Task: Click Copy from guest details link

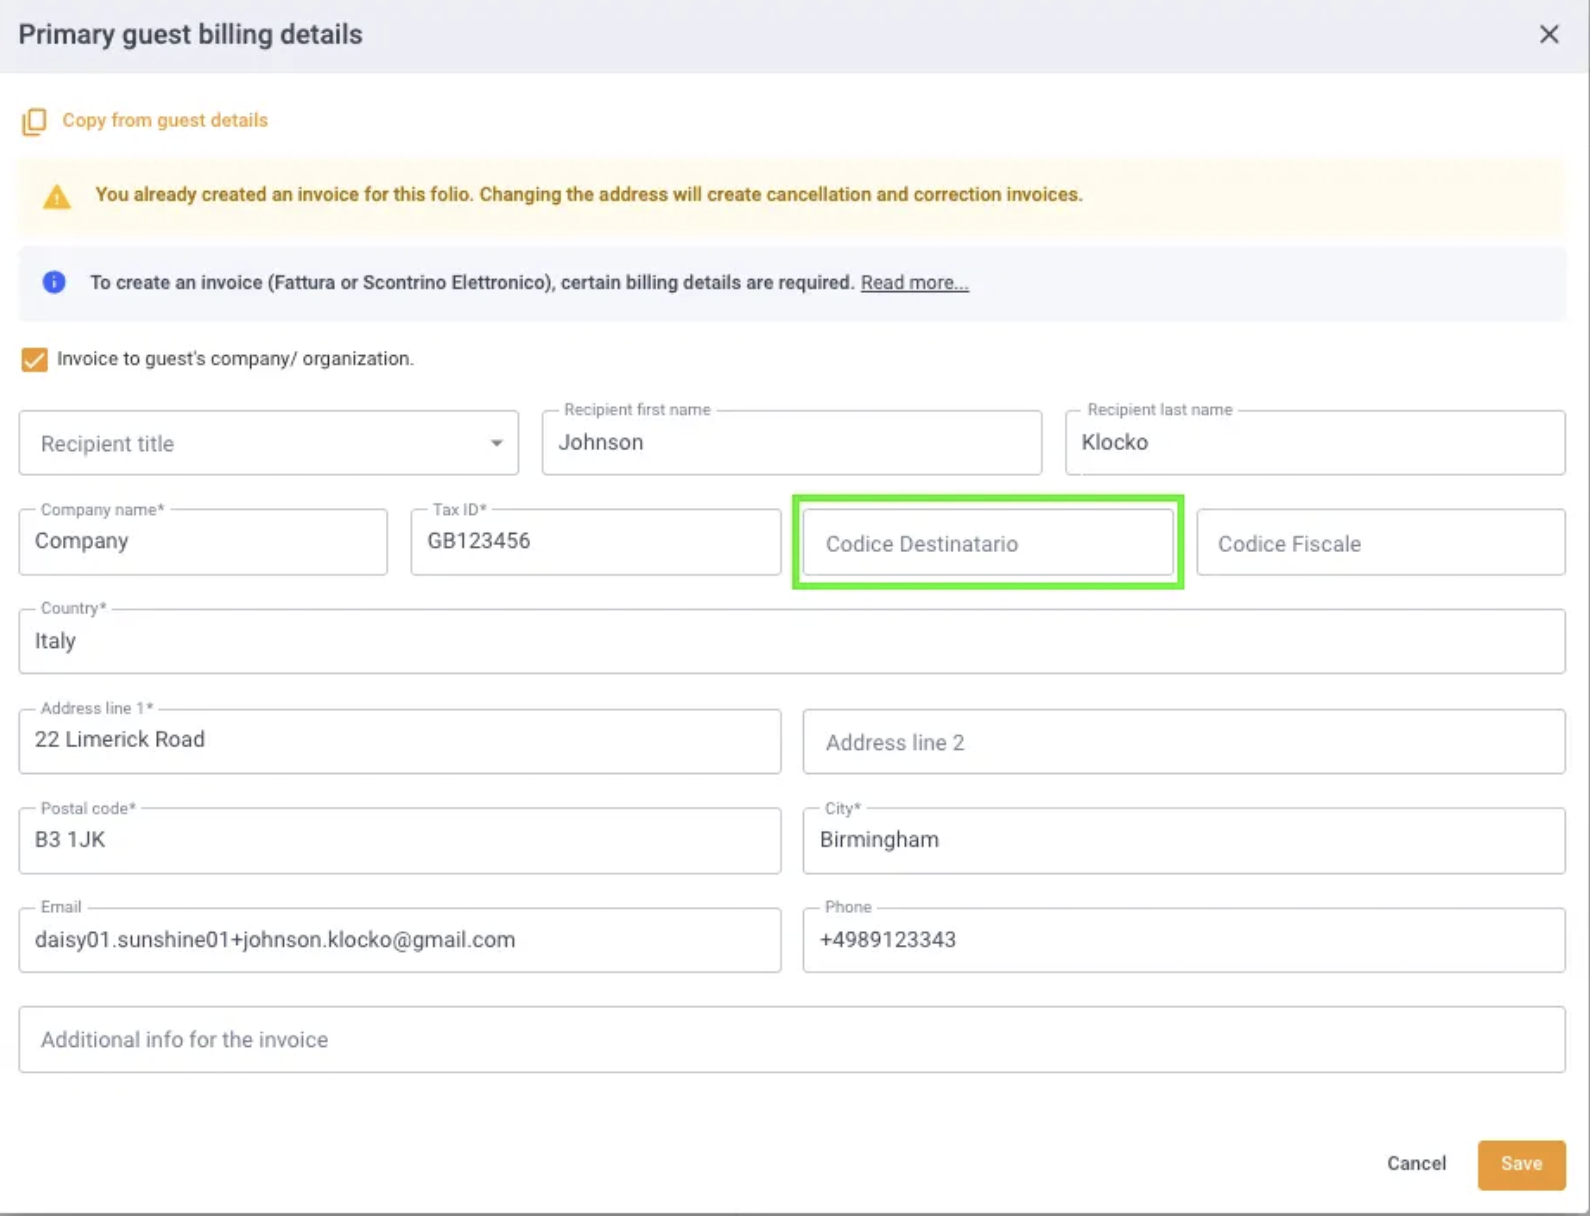Action: [165, 120]
